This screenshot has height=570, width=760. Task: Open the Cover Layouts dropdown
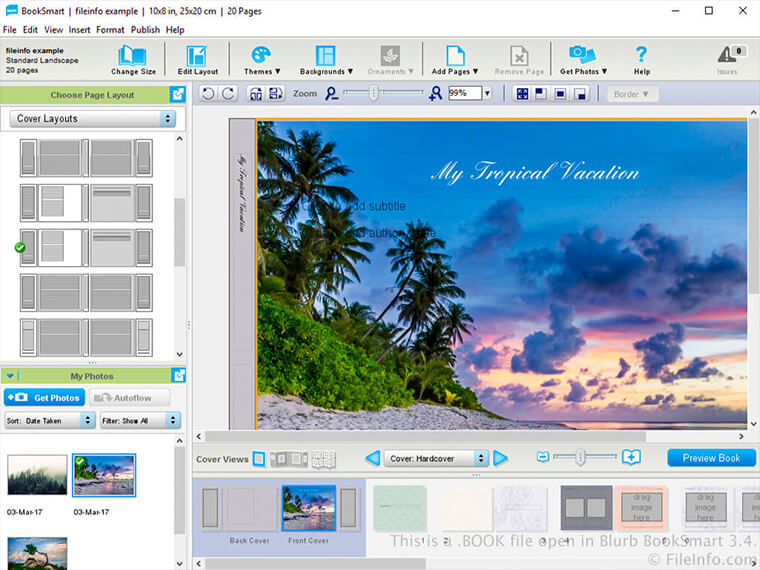(92, 119)
